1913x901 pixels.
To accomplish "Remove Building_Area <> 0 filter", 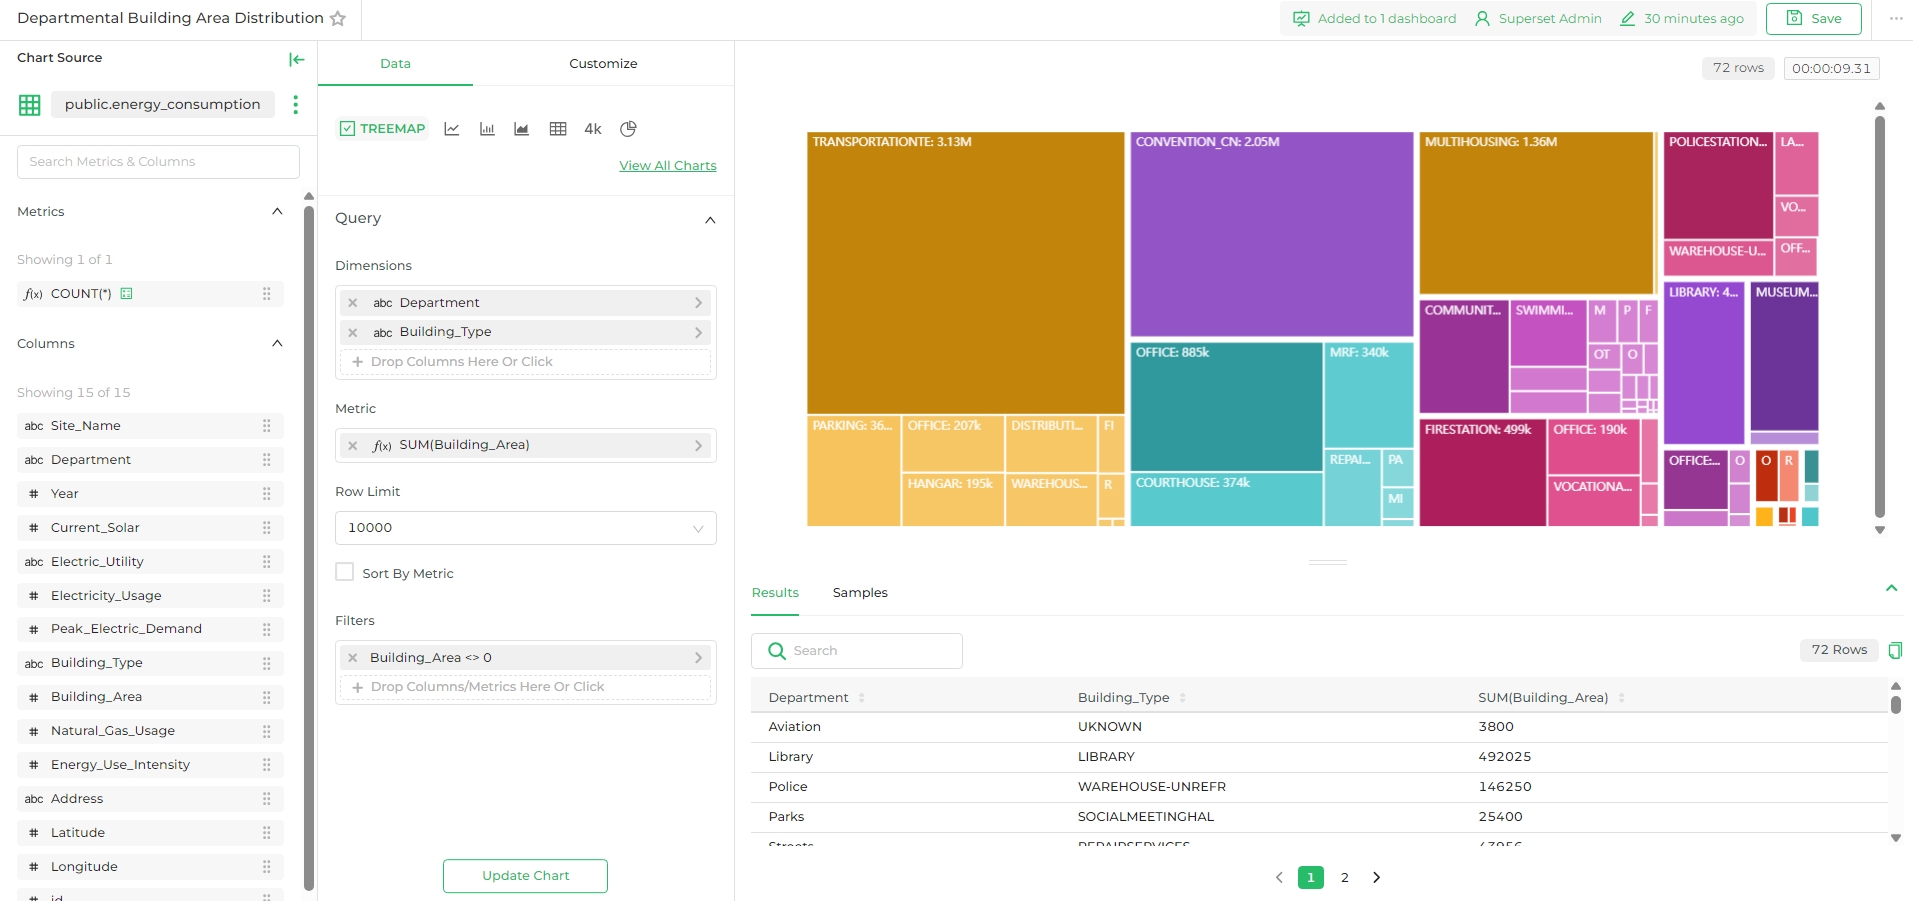I will [353, 658].
